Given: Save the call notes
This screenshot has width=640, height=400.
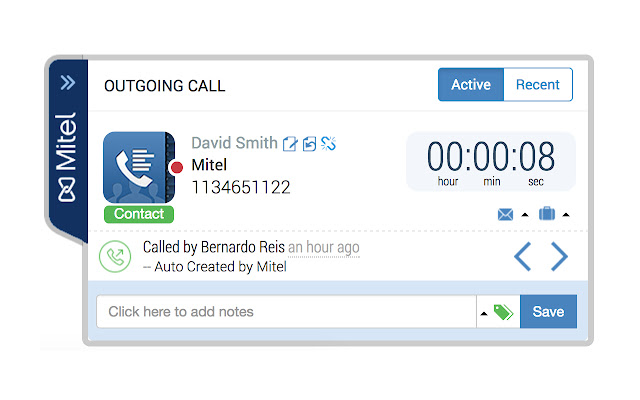Looking at the screenshot, I should pos(548,311).
